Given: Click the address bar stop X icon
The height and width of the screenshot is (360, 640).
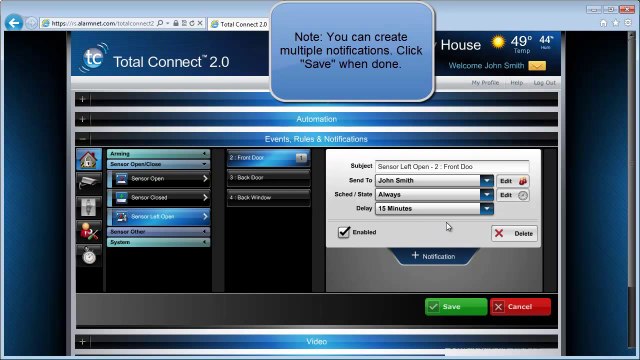Looking at the screenshot, I should 200,23.
